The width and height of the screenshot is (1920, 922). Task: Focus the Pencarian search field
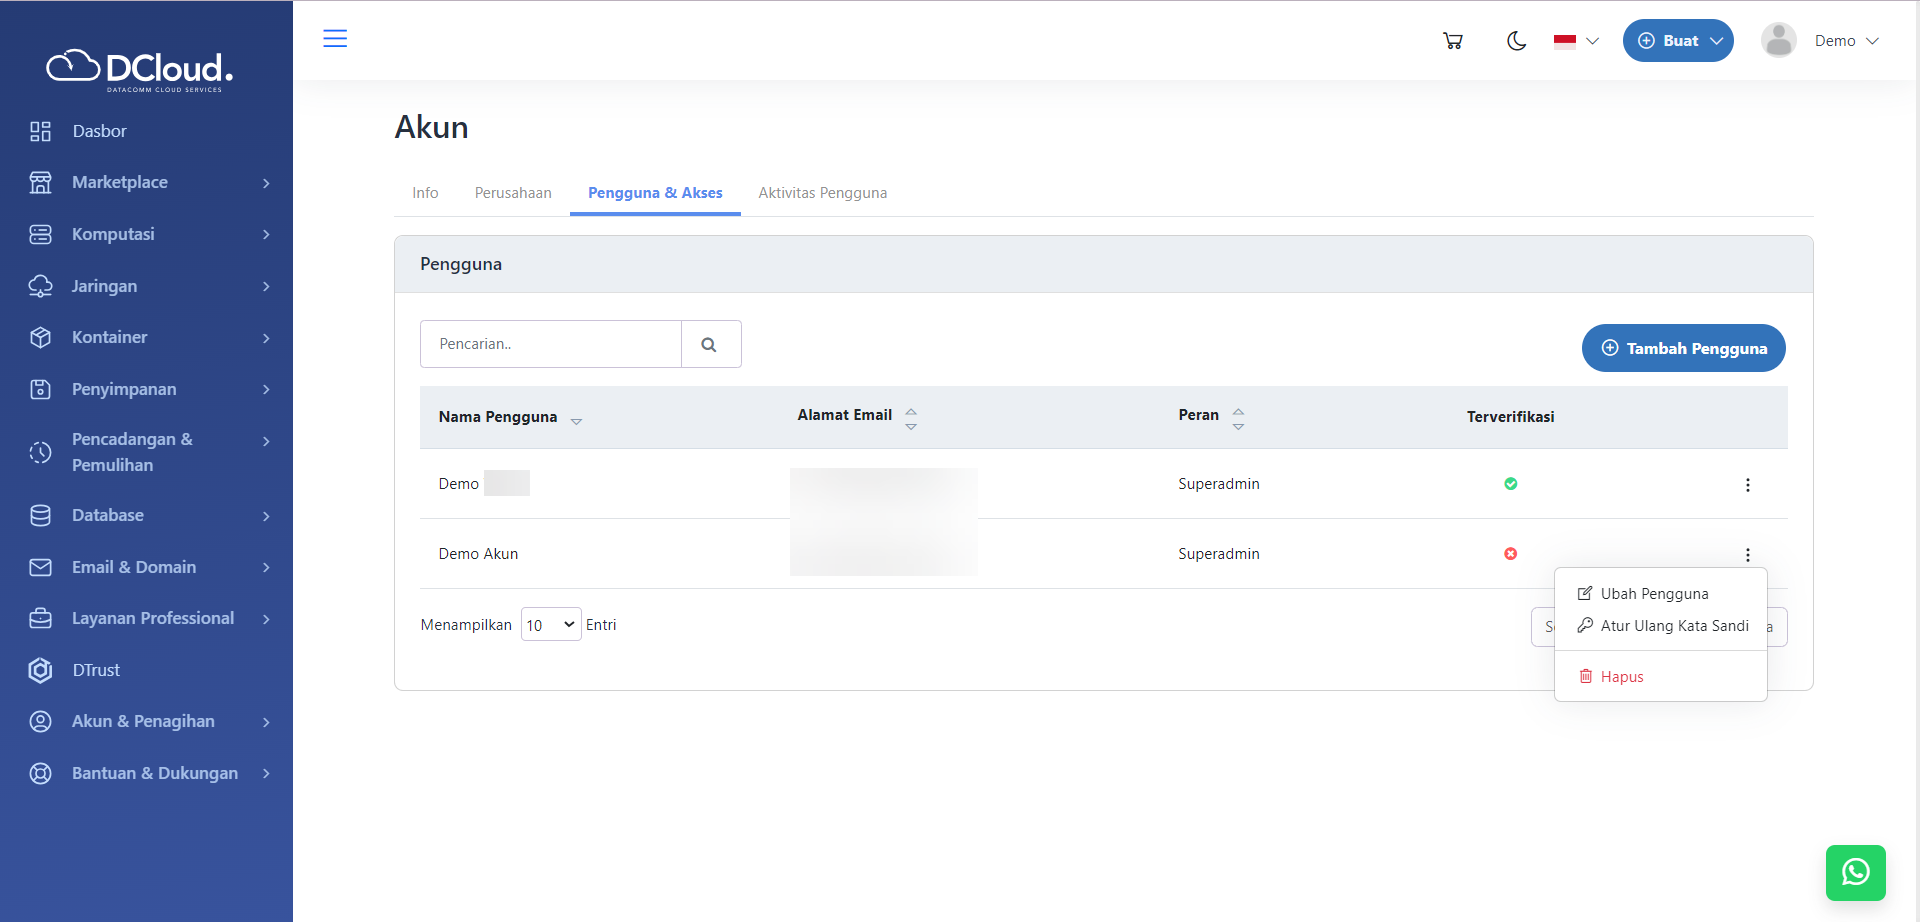tap(550, 344)
